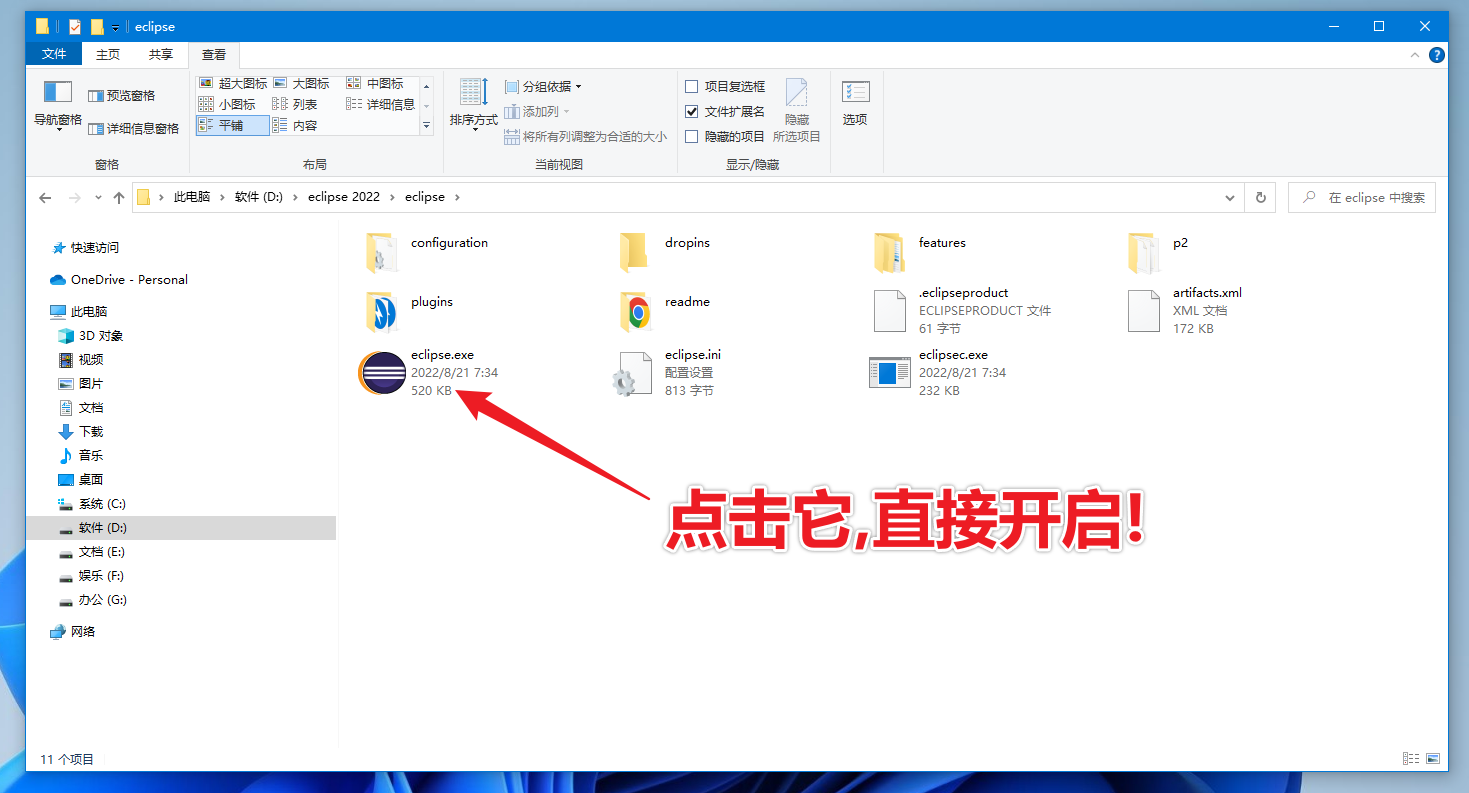Choose Content (内容) layout

(x=295, y=125)
